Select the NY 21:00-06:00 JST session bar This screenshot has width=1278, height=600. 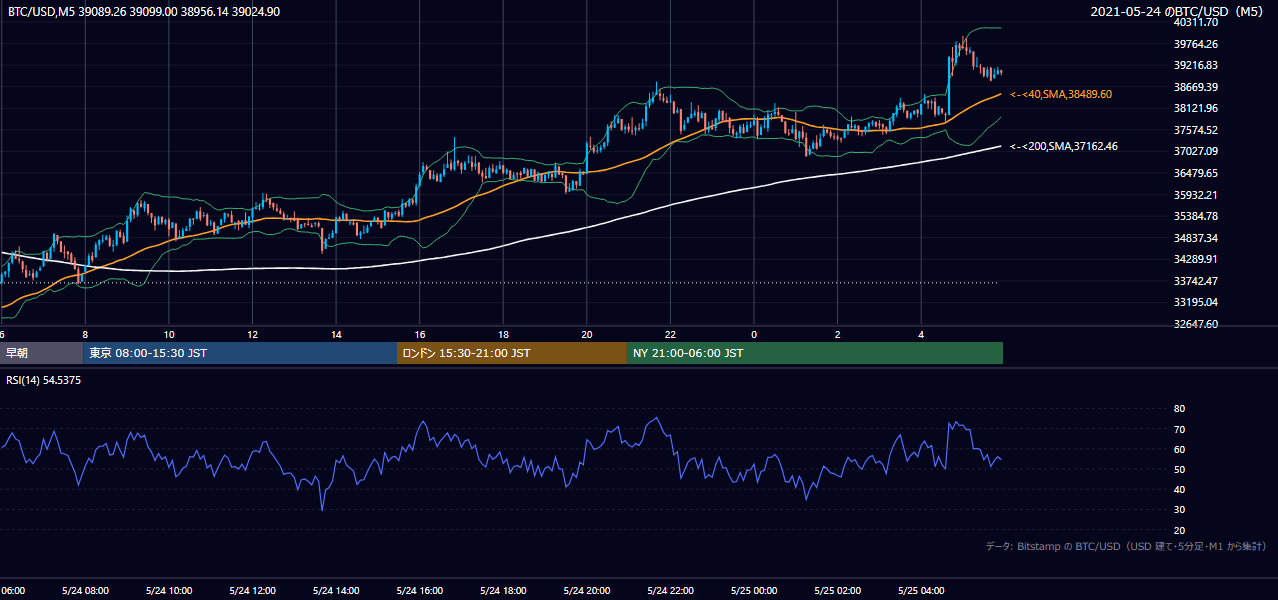pos(815,353)
